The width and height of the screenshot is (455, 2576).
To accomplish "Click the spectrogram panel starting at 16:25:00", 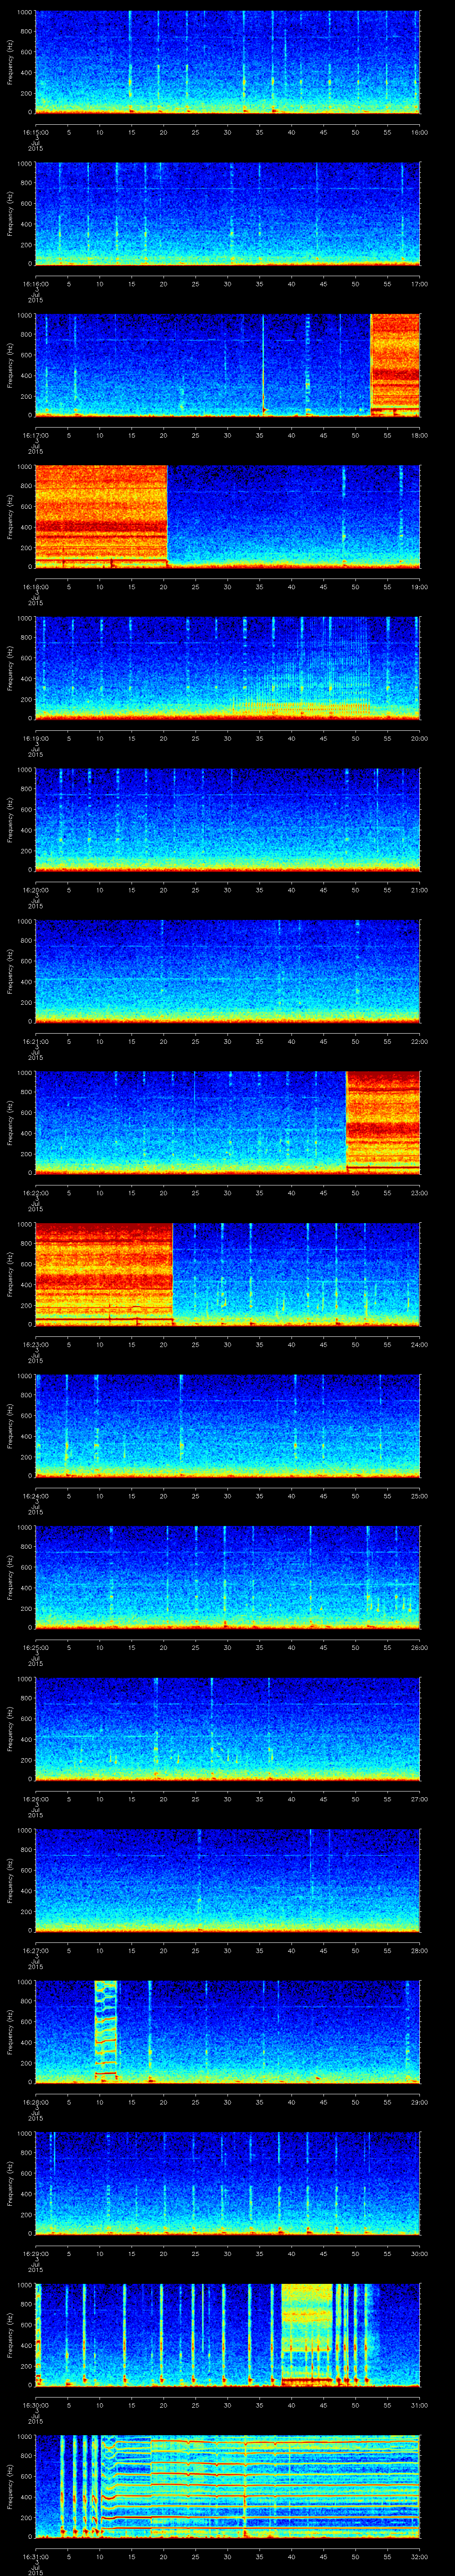I will [227, 1577].
